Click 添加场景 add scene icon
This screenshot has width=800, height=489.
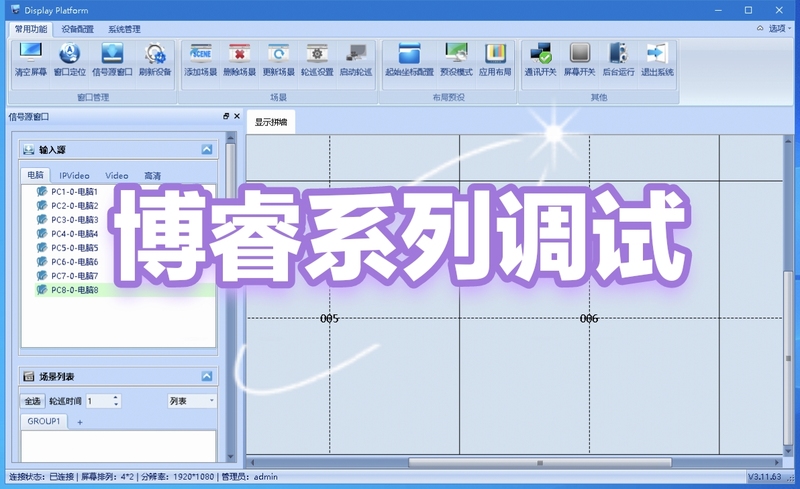(201, 60)
